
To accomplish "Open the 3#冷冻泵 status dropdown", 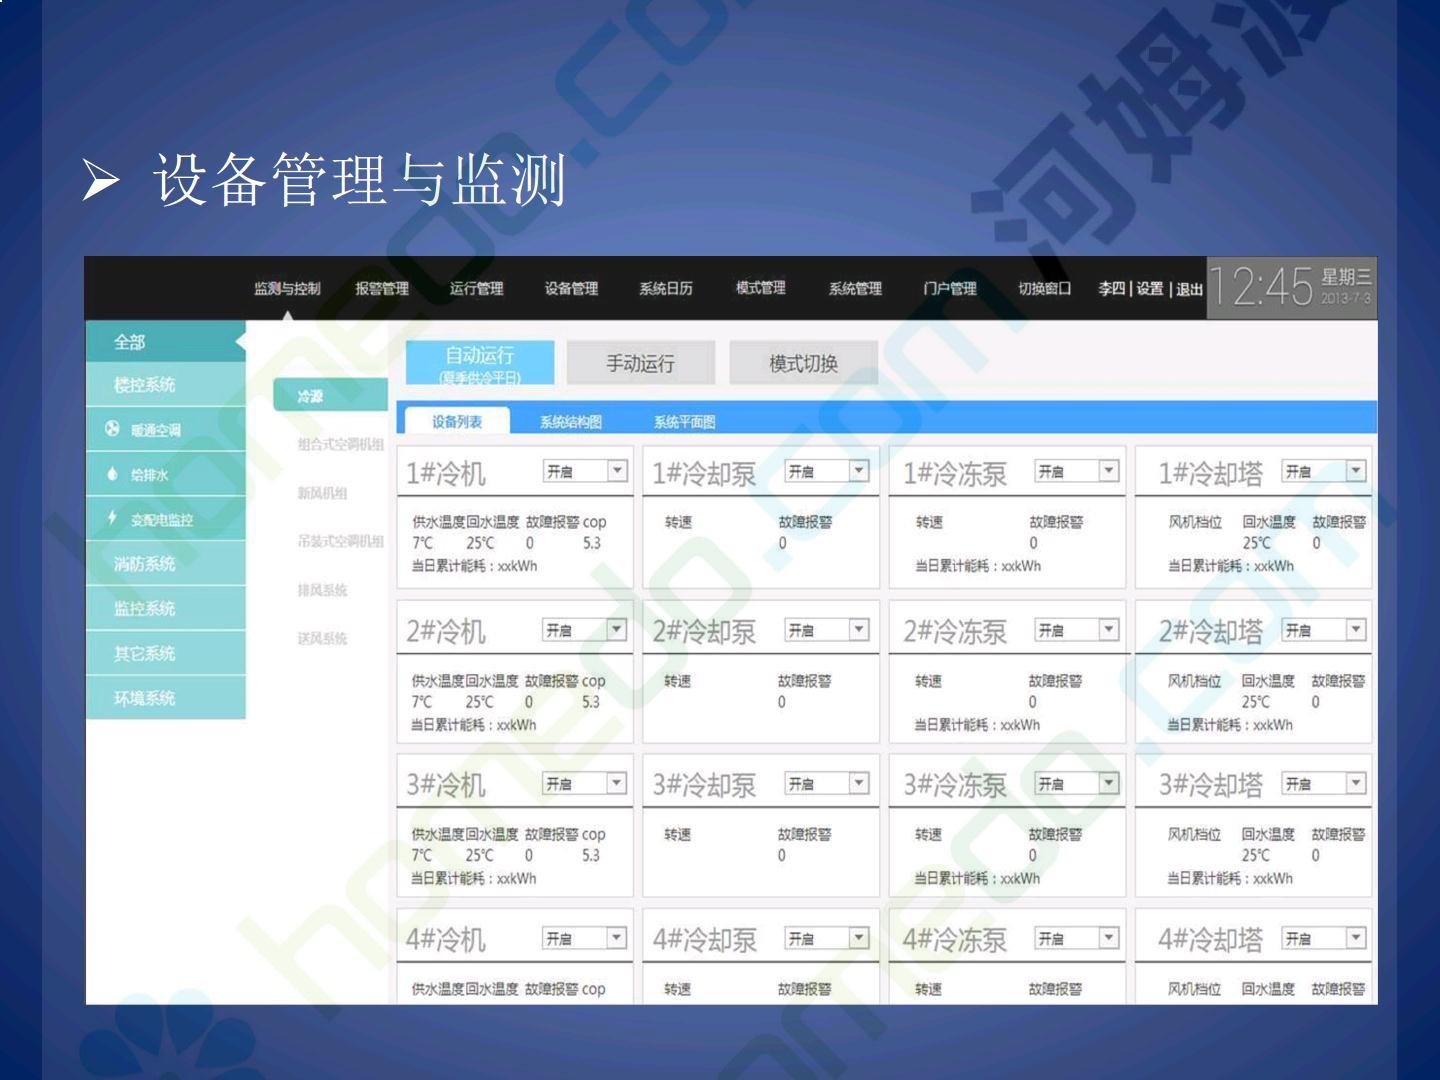I will click(x=1108, y=784).
